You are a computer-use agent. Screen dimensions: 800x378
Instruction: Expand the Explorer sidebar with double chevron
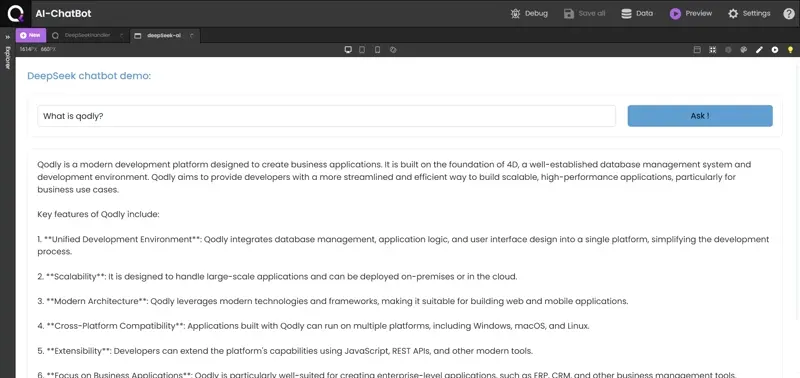tap(7, 37)
